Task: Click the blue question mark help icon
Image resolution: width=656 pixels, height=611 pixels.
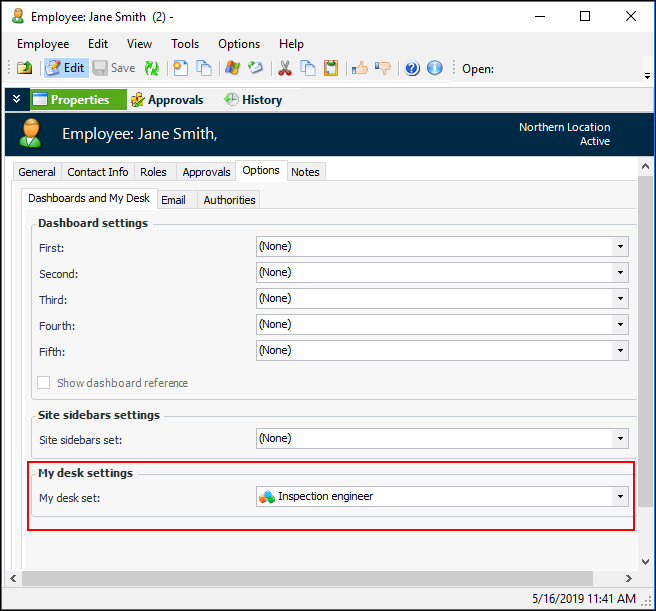Action: [x=412, y=68]
